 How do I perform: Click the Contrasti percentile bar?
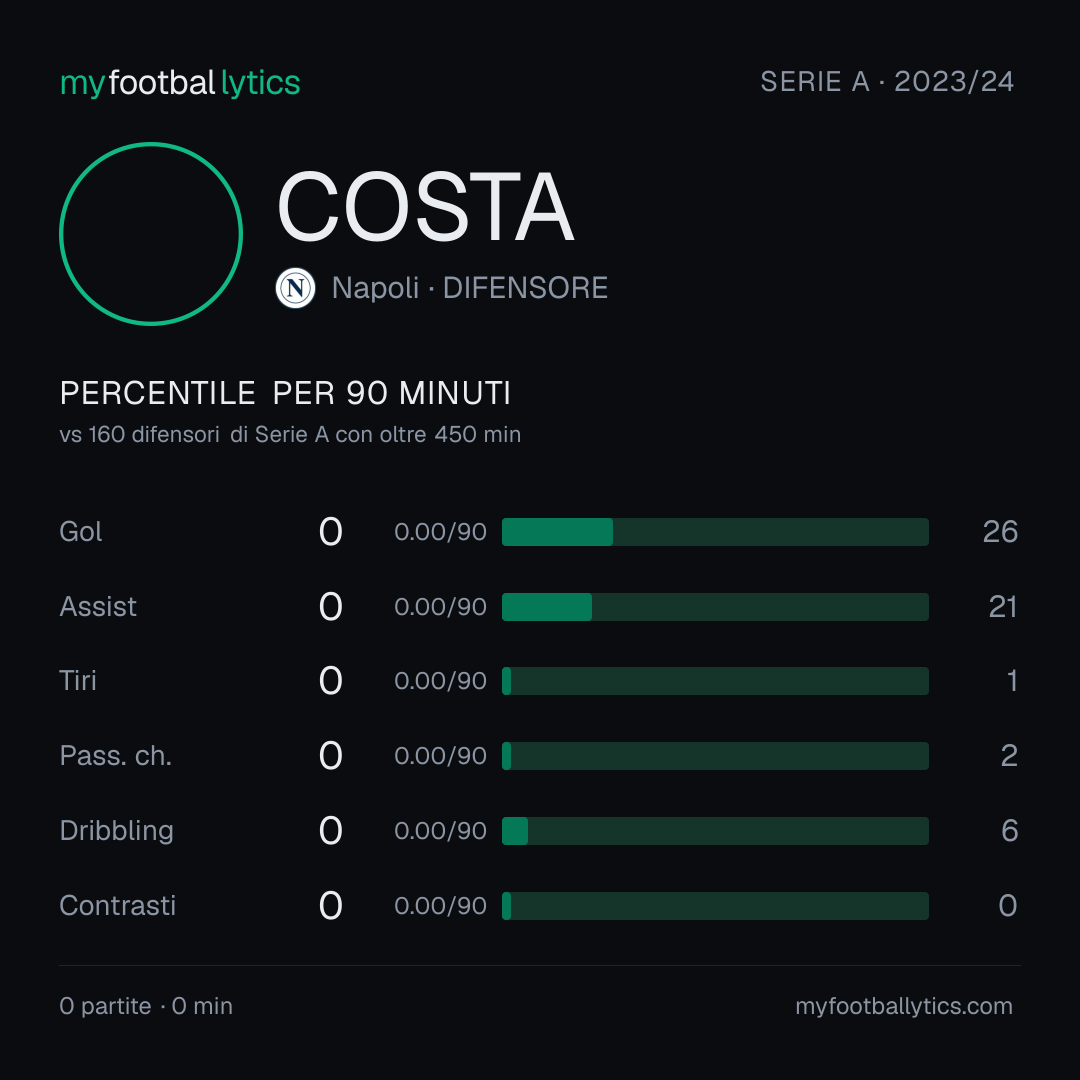coord(715,906)
